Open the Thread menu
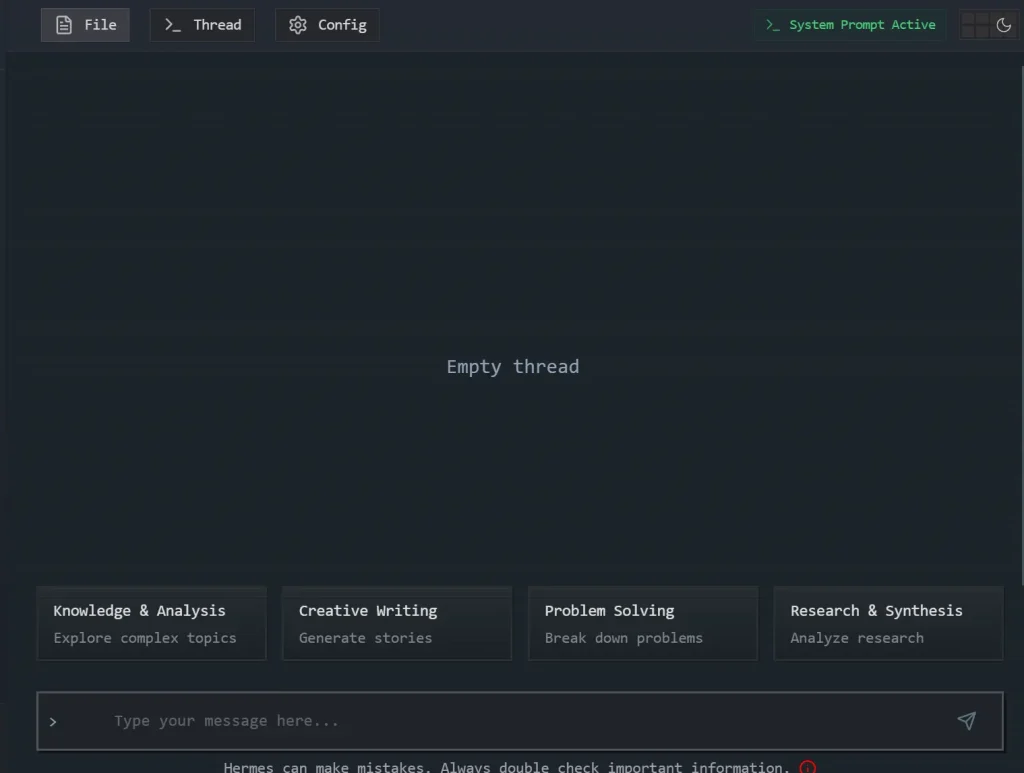1024x773 pixels. (201, 24)
